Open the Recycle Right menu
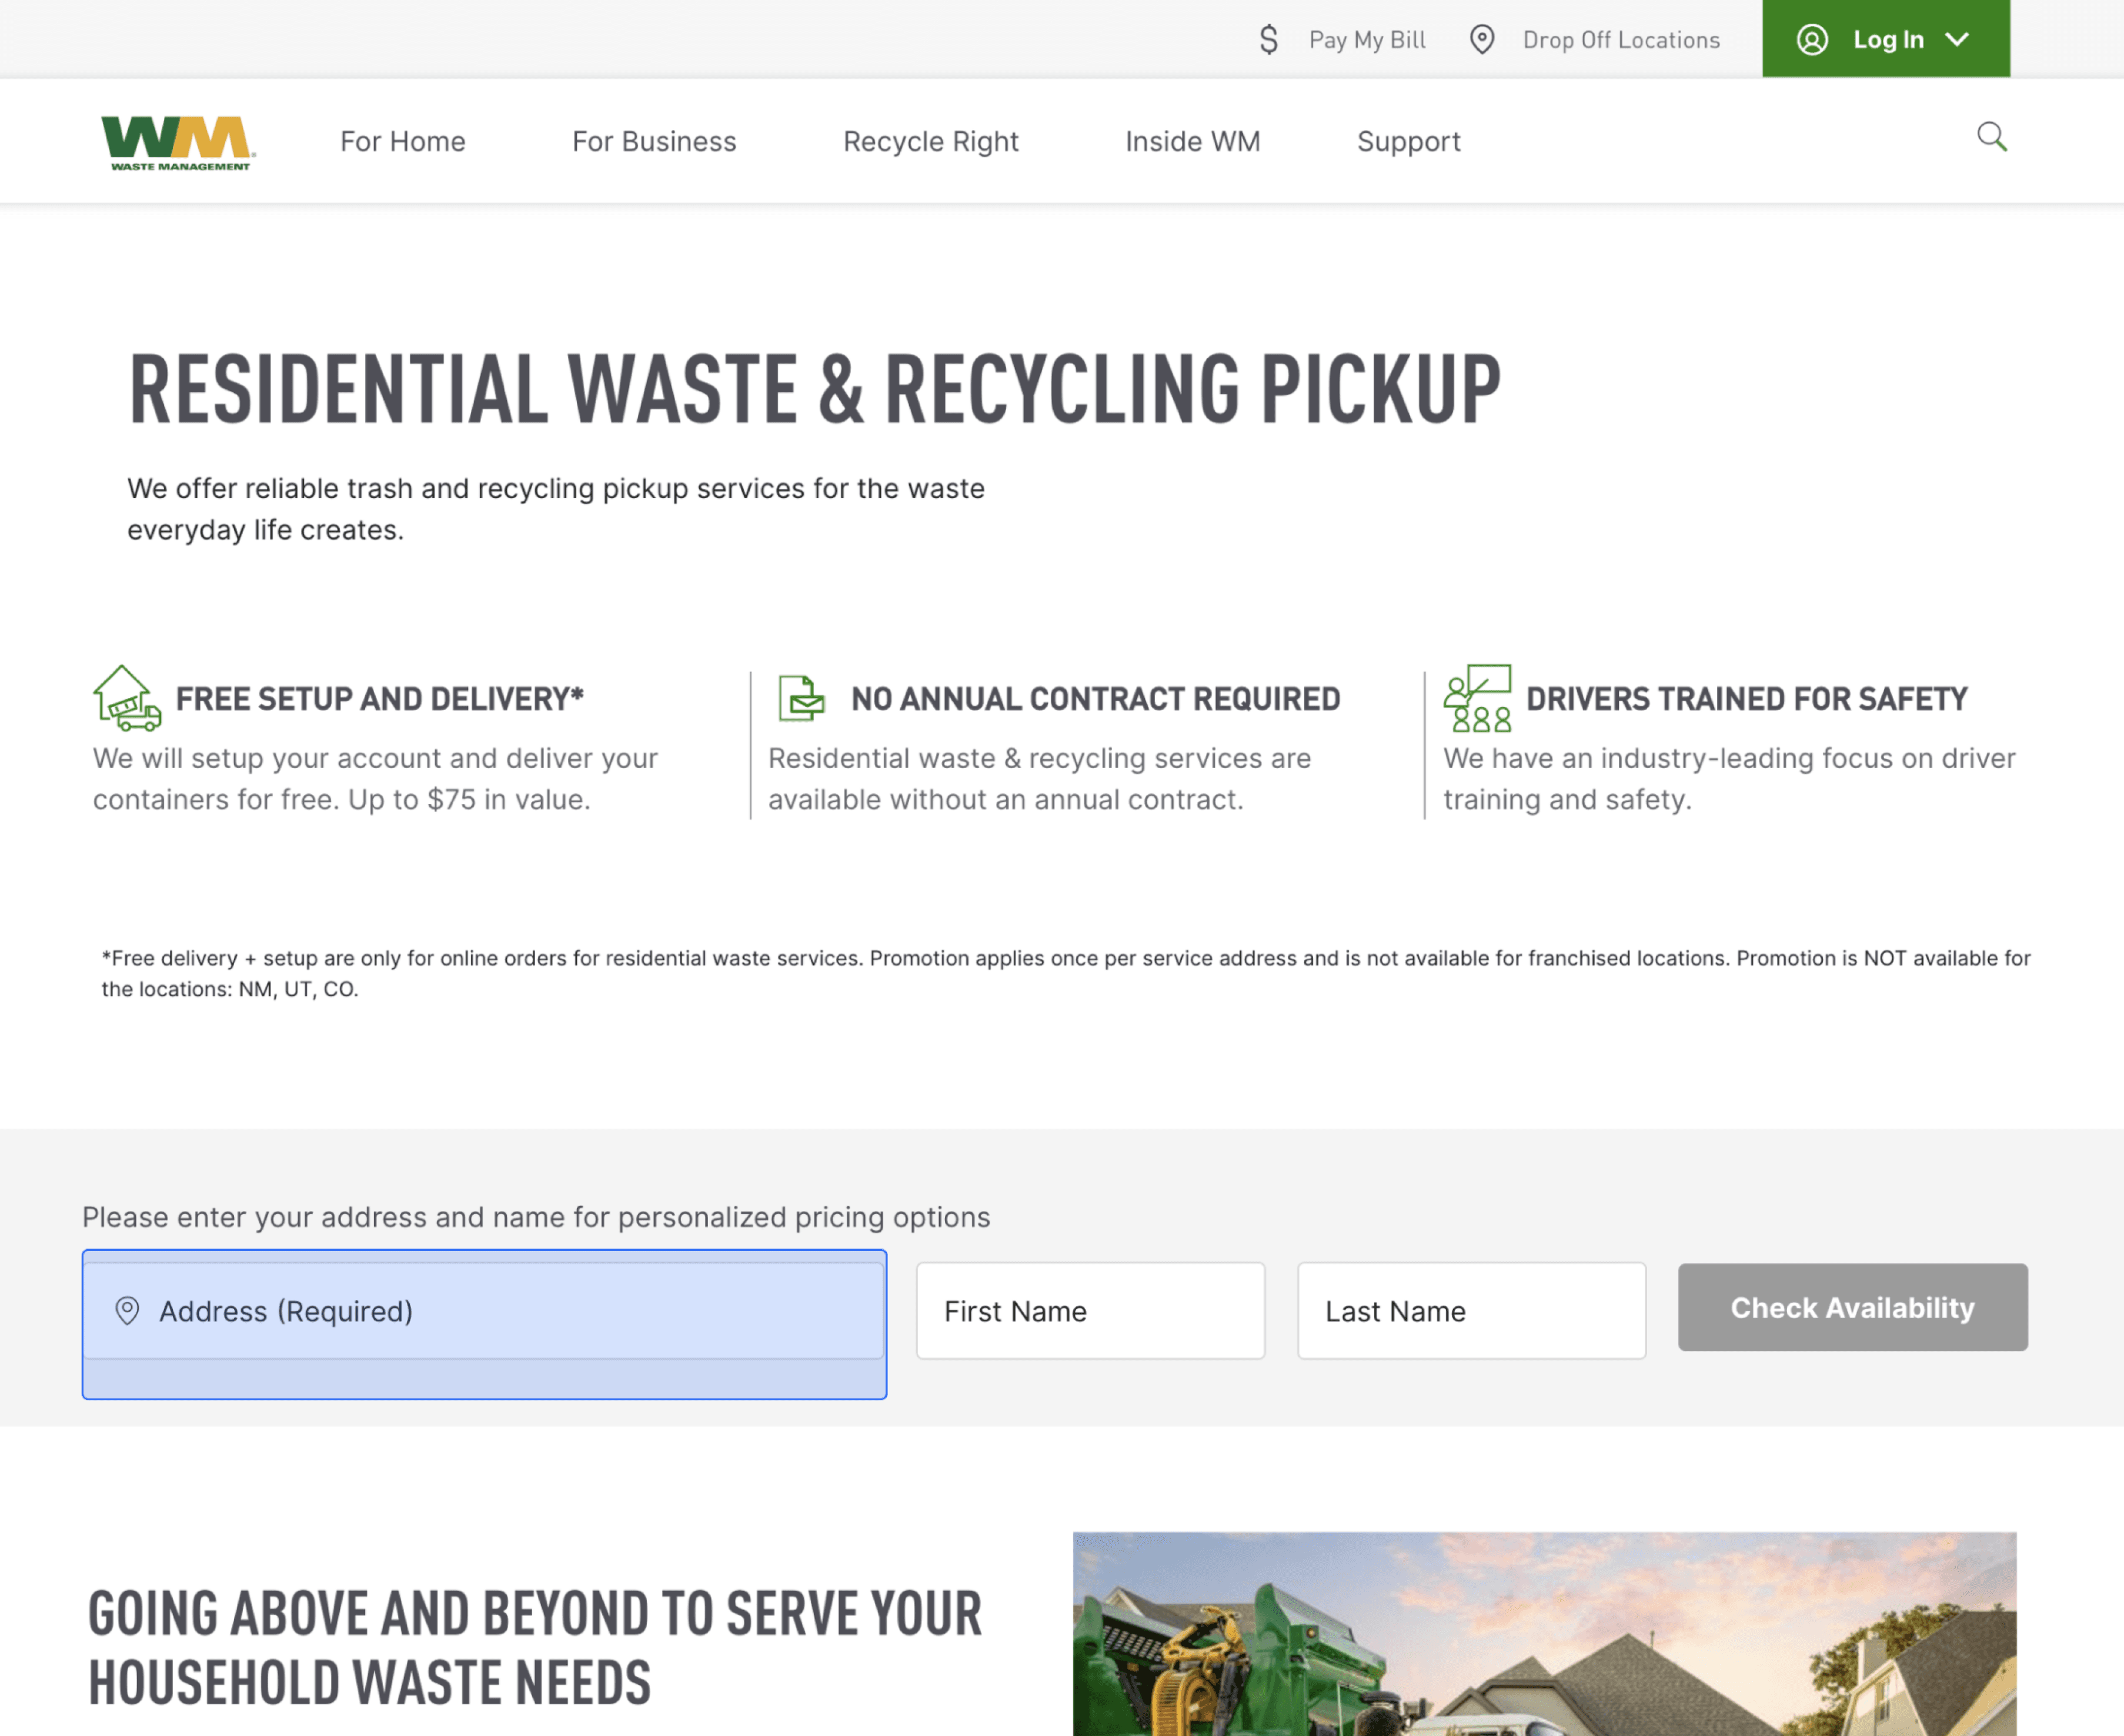The width and height of the screenshot is (2124, 1736). tap(930, 142)
